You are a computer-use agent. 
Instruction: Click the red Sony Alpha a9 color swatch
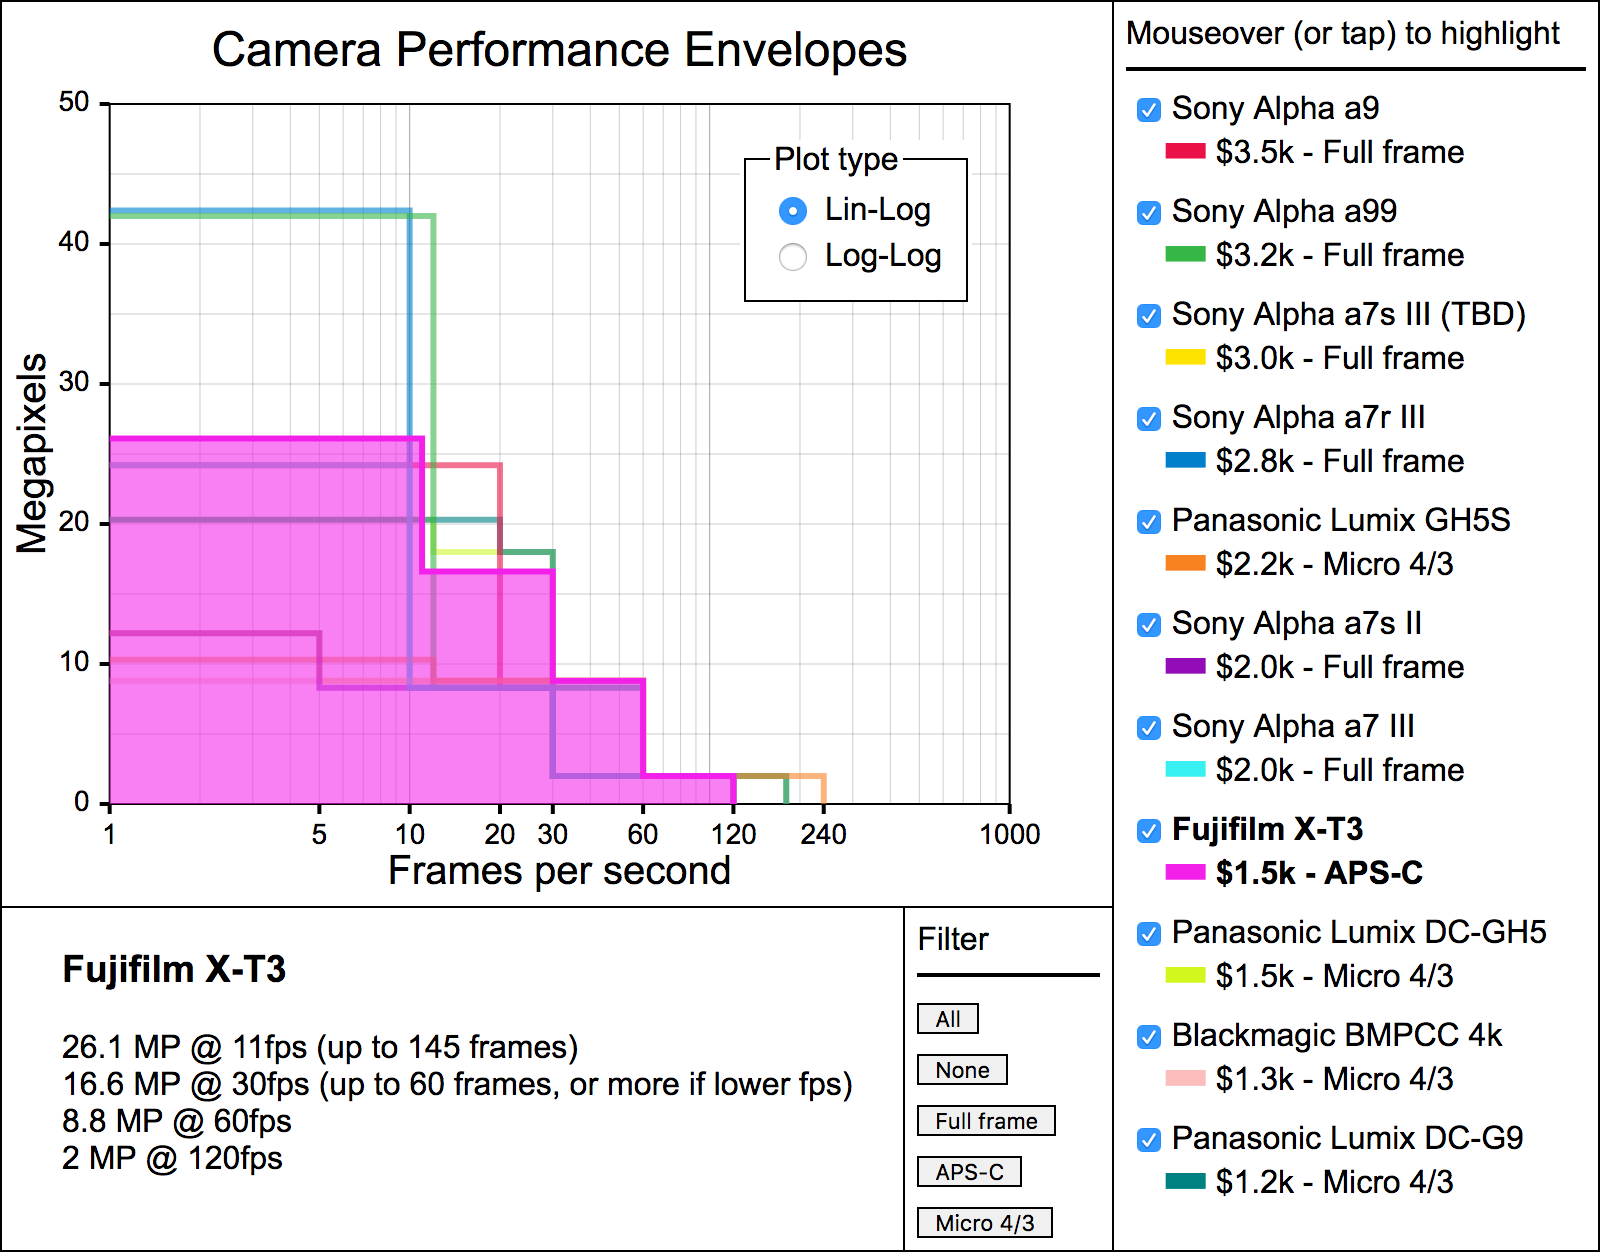[1185, 152]
